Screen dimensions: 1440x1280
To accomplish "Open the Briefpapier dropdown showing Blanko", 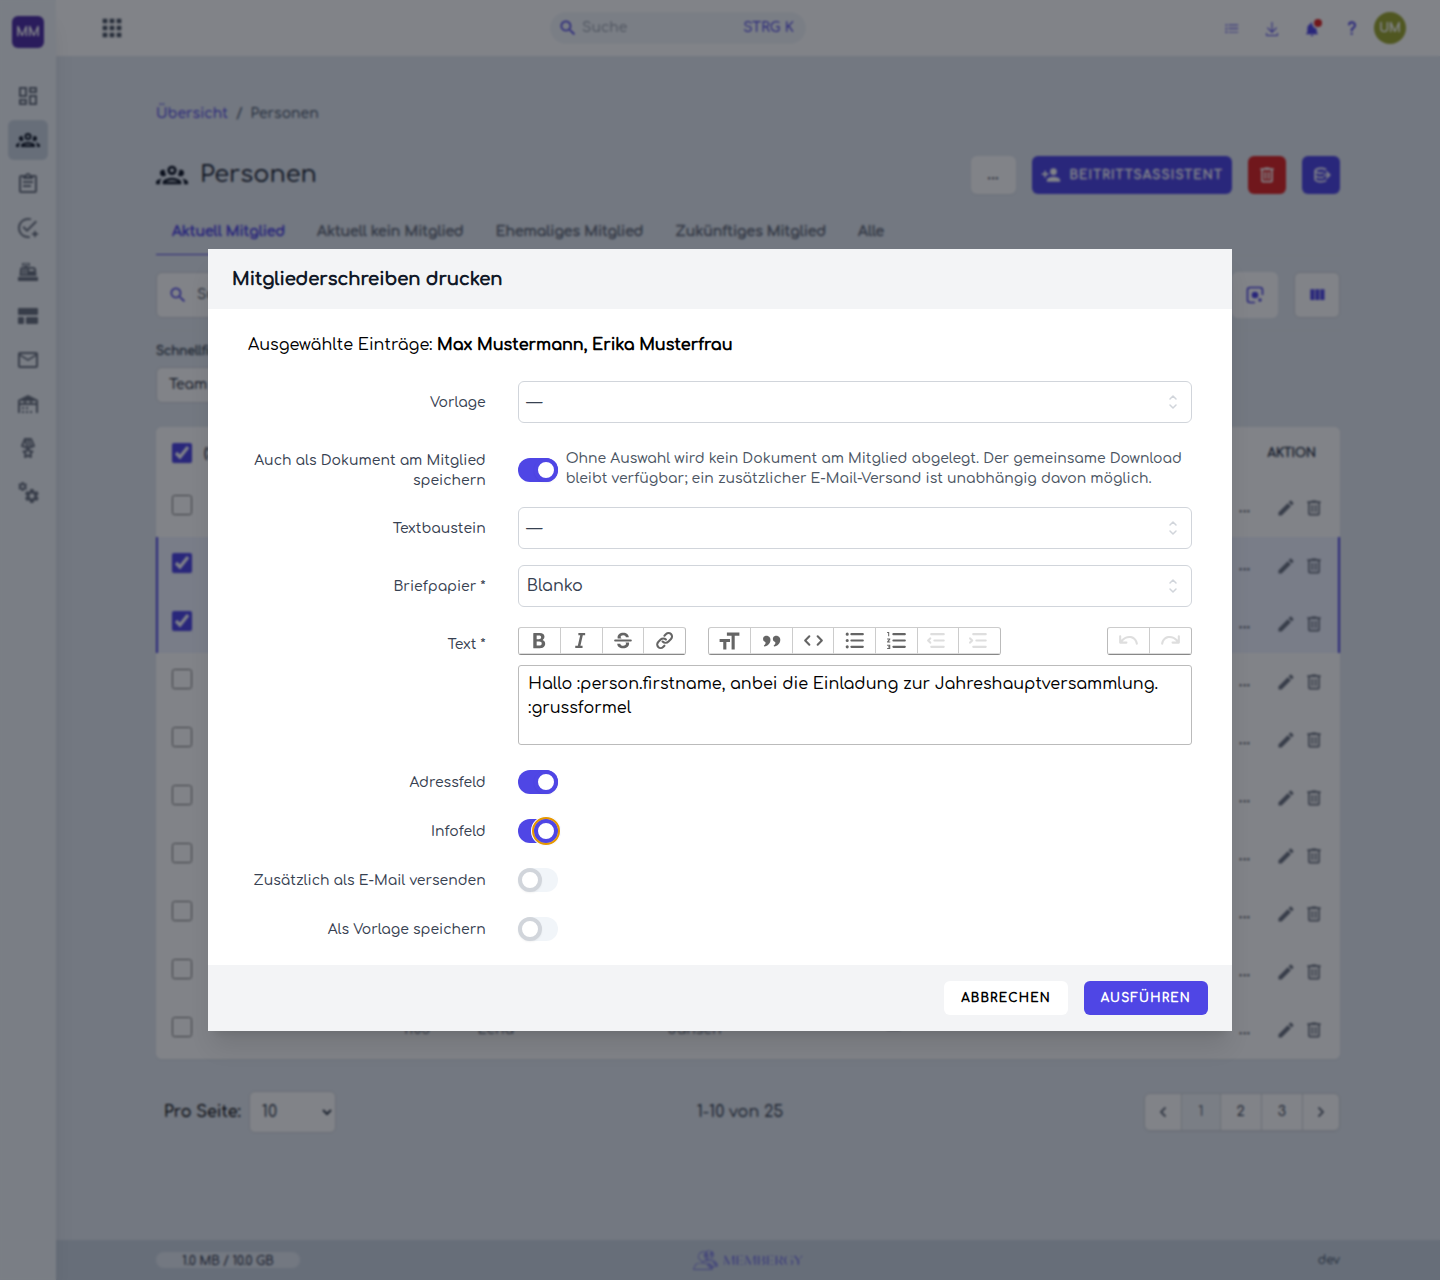I will click(855, 586).
